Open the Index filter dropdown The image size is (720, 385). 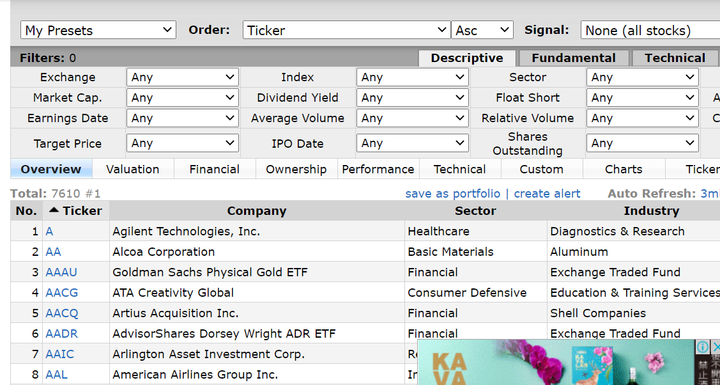[412, 77]
